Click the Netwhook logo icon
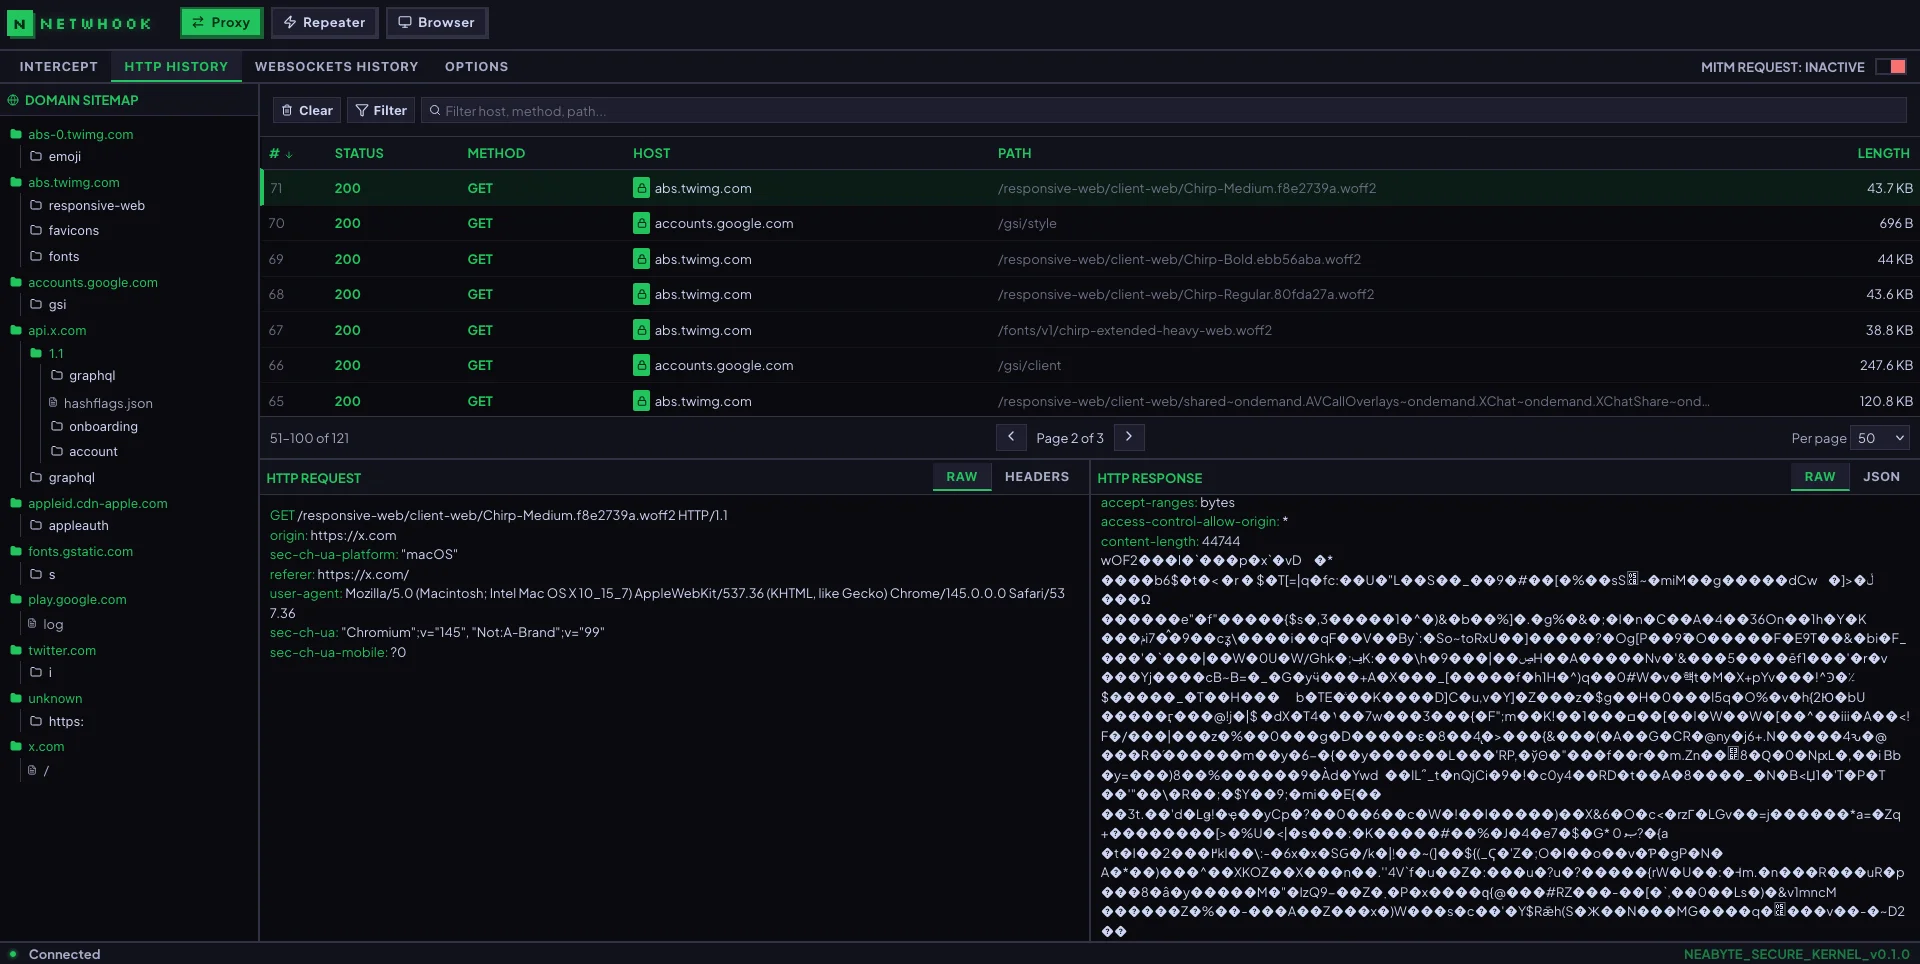 [x=19, y=23]
